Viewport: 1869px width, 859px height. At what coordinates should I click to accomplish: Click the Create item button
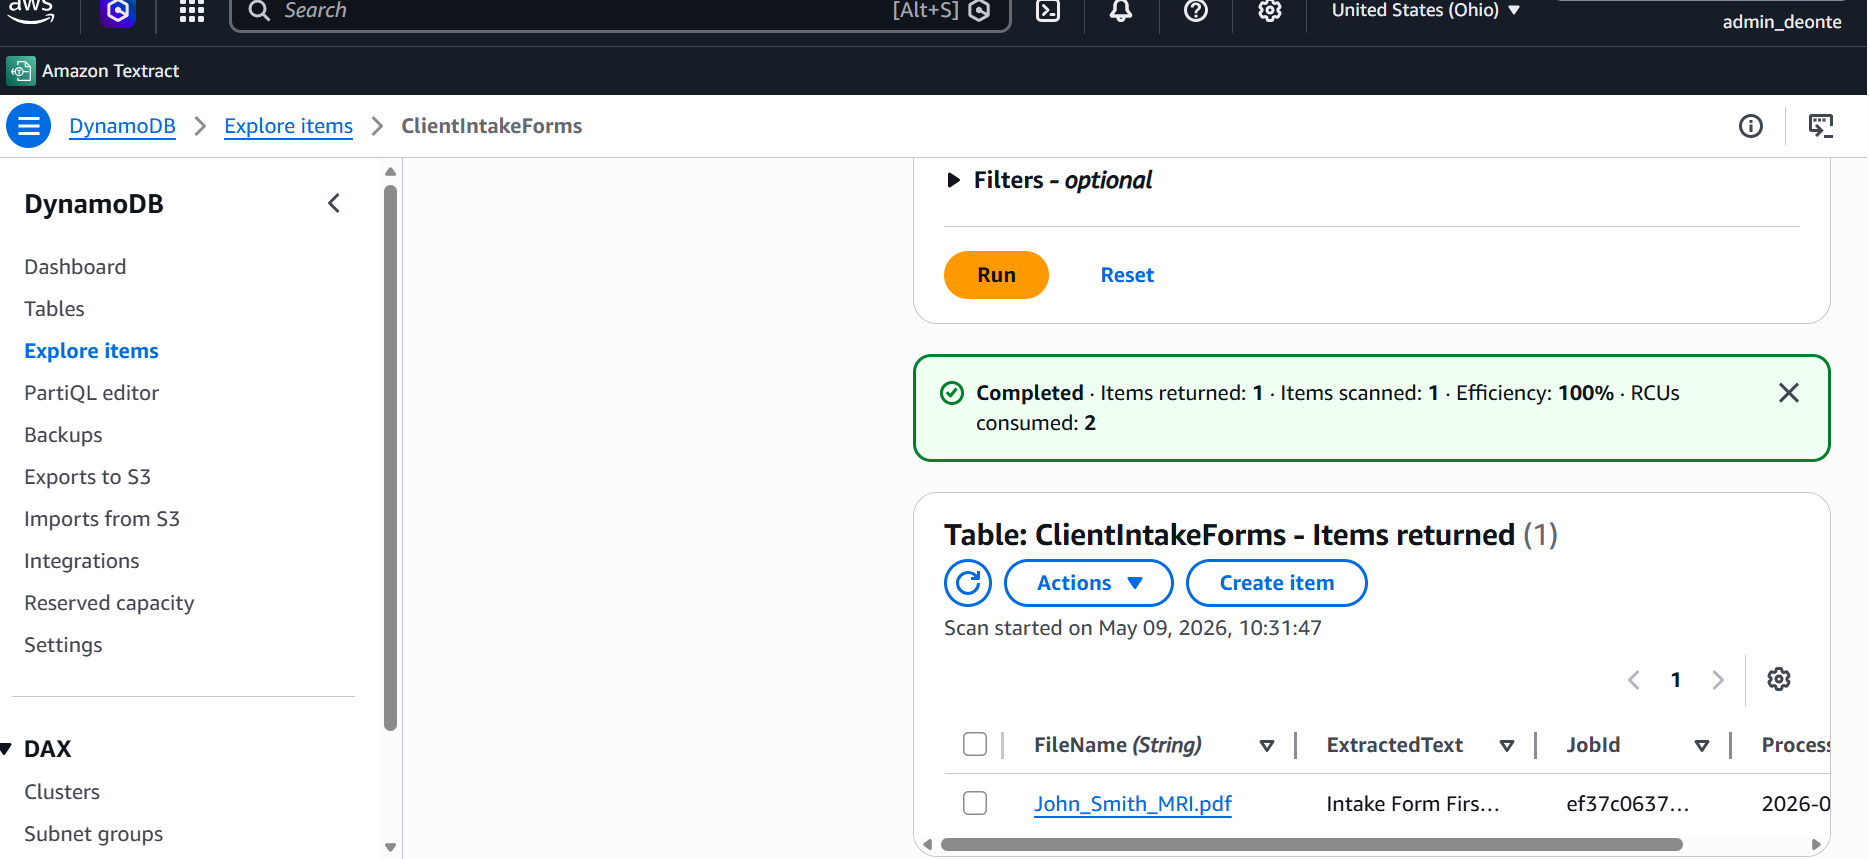[1276, 583]
